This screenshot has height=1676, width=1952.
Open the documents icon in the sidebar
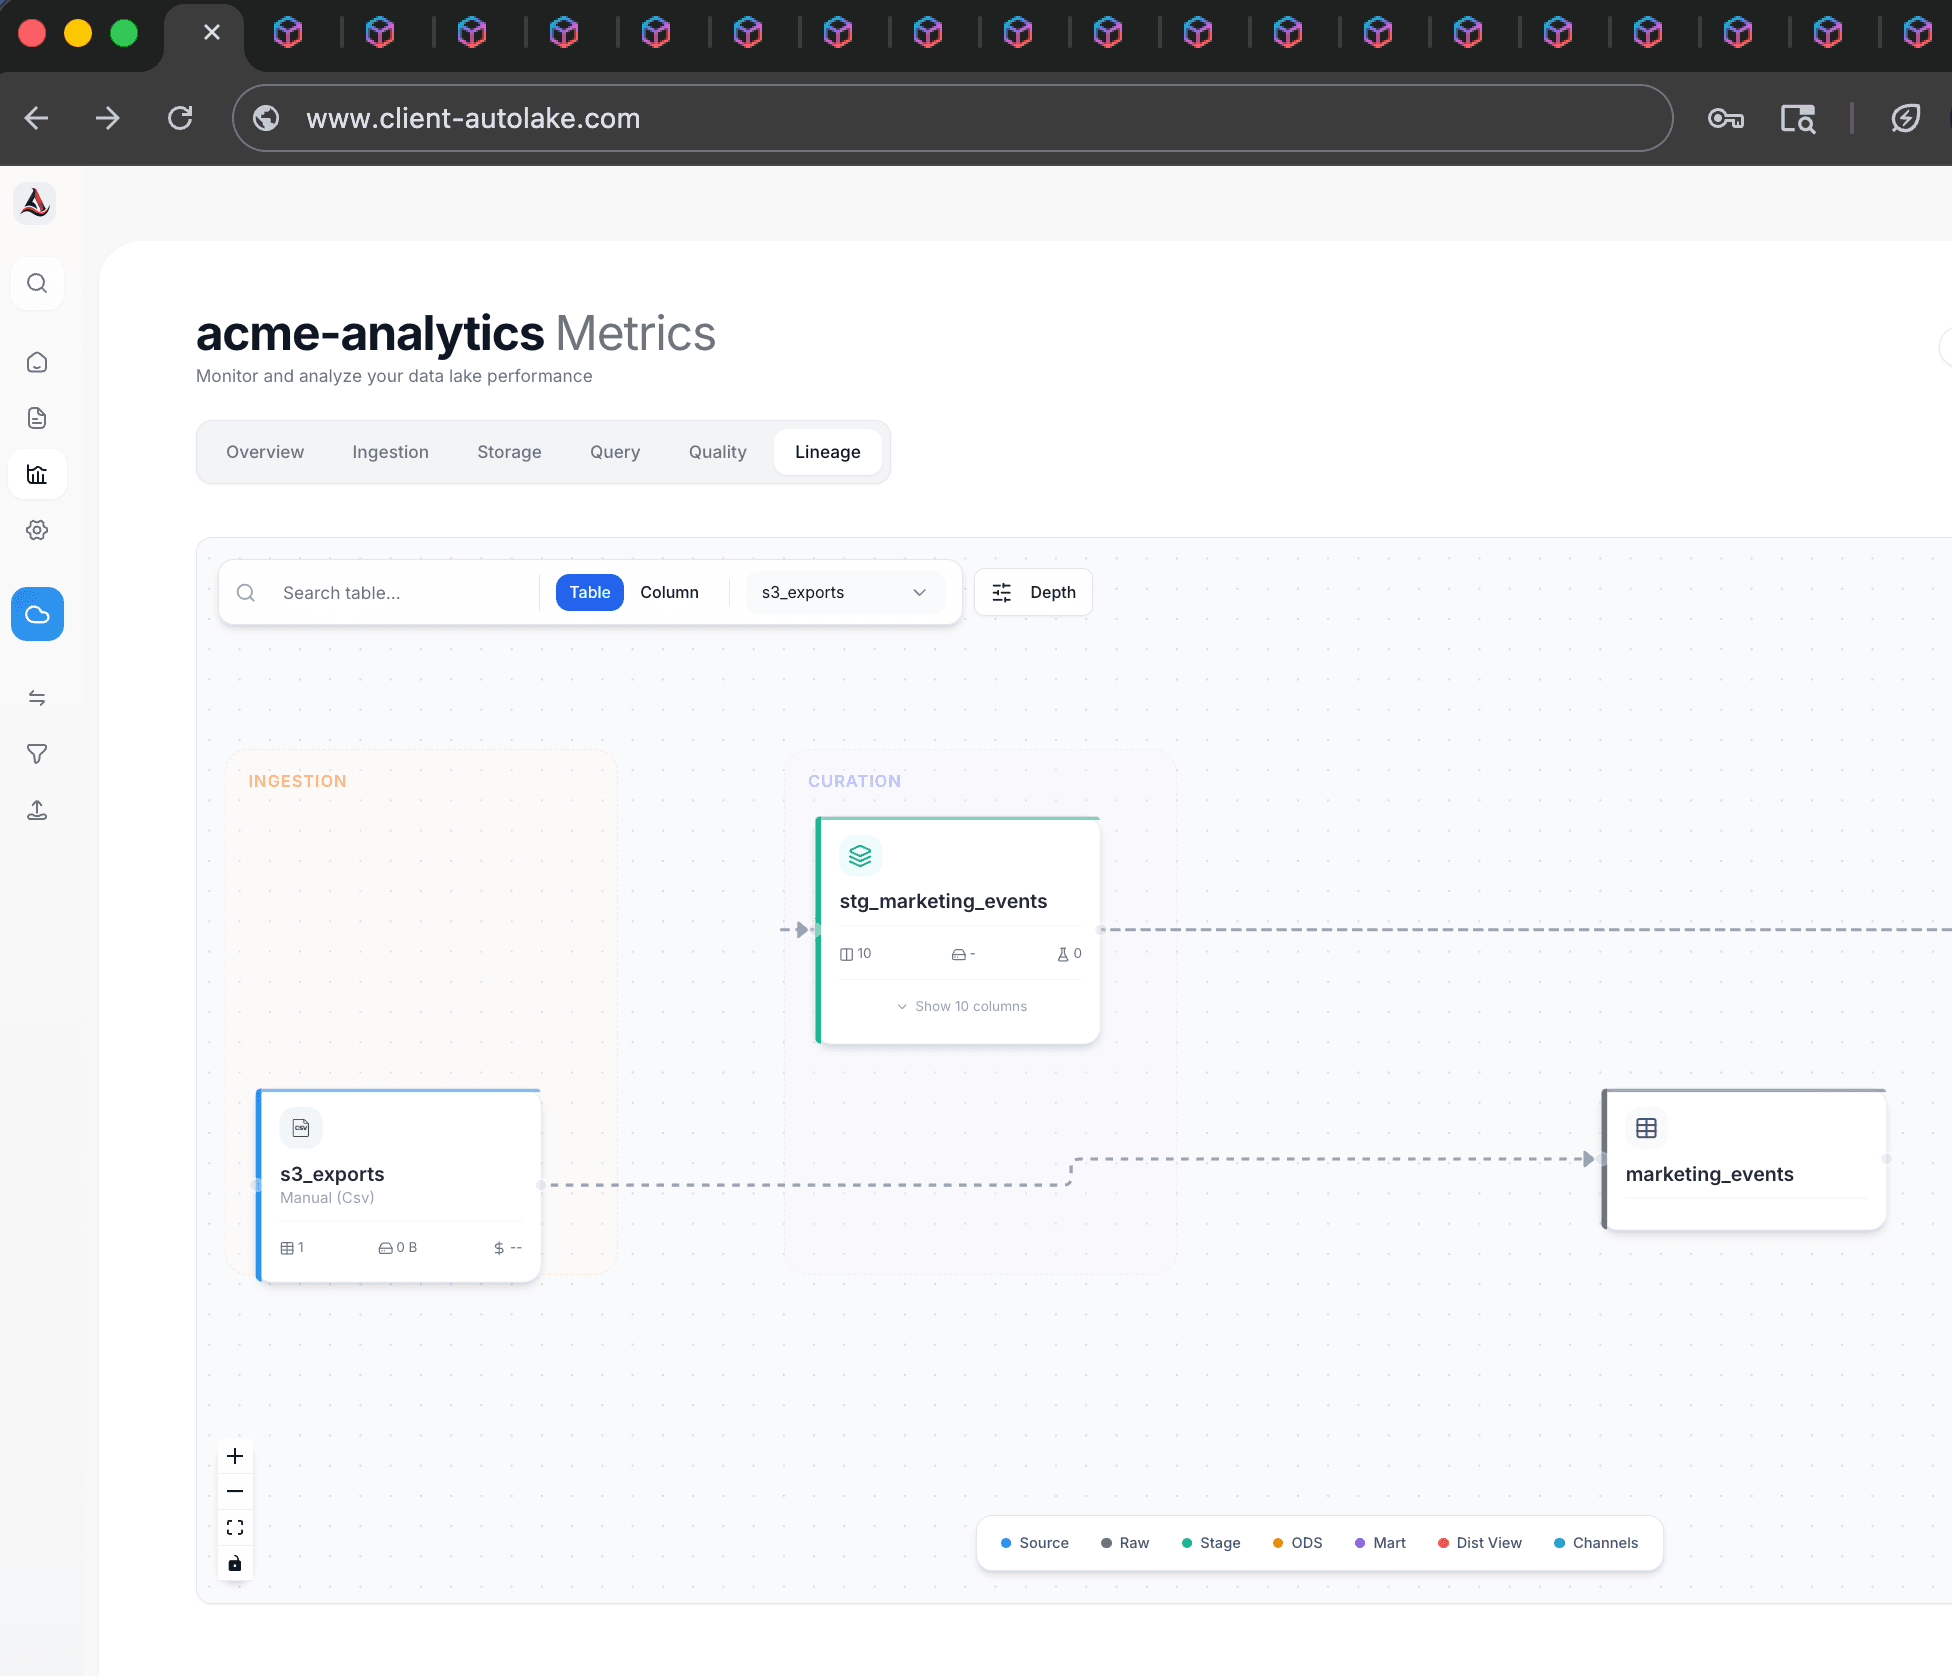pos(37,418)
